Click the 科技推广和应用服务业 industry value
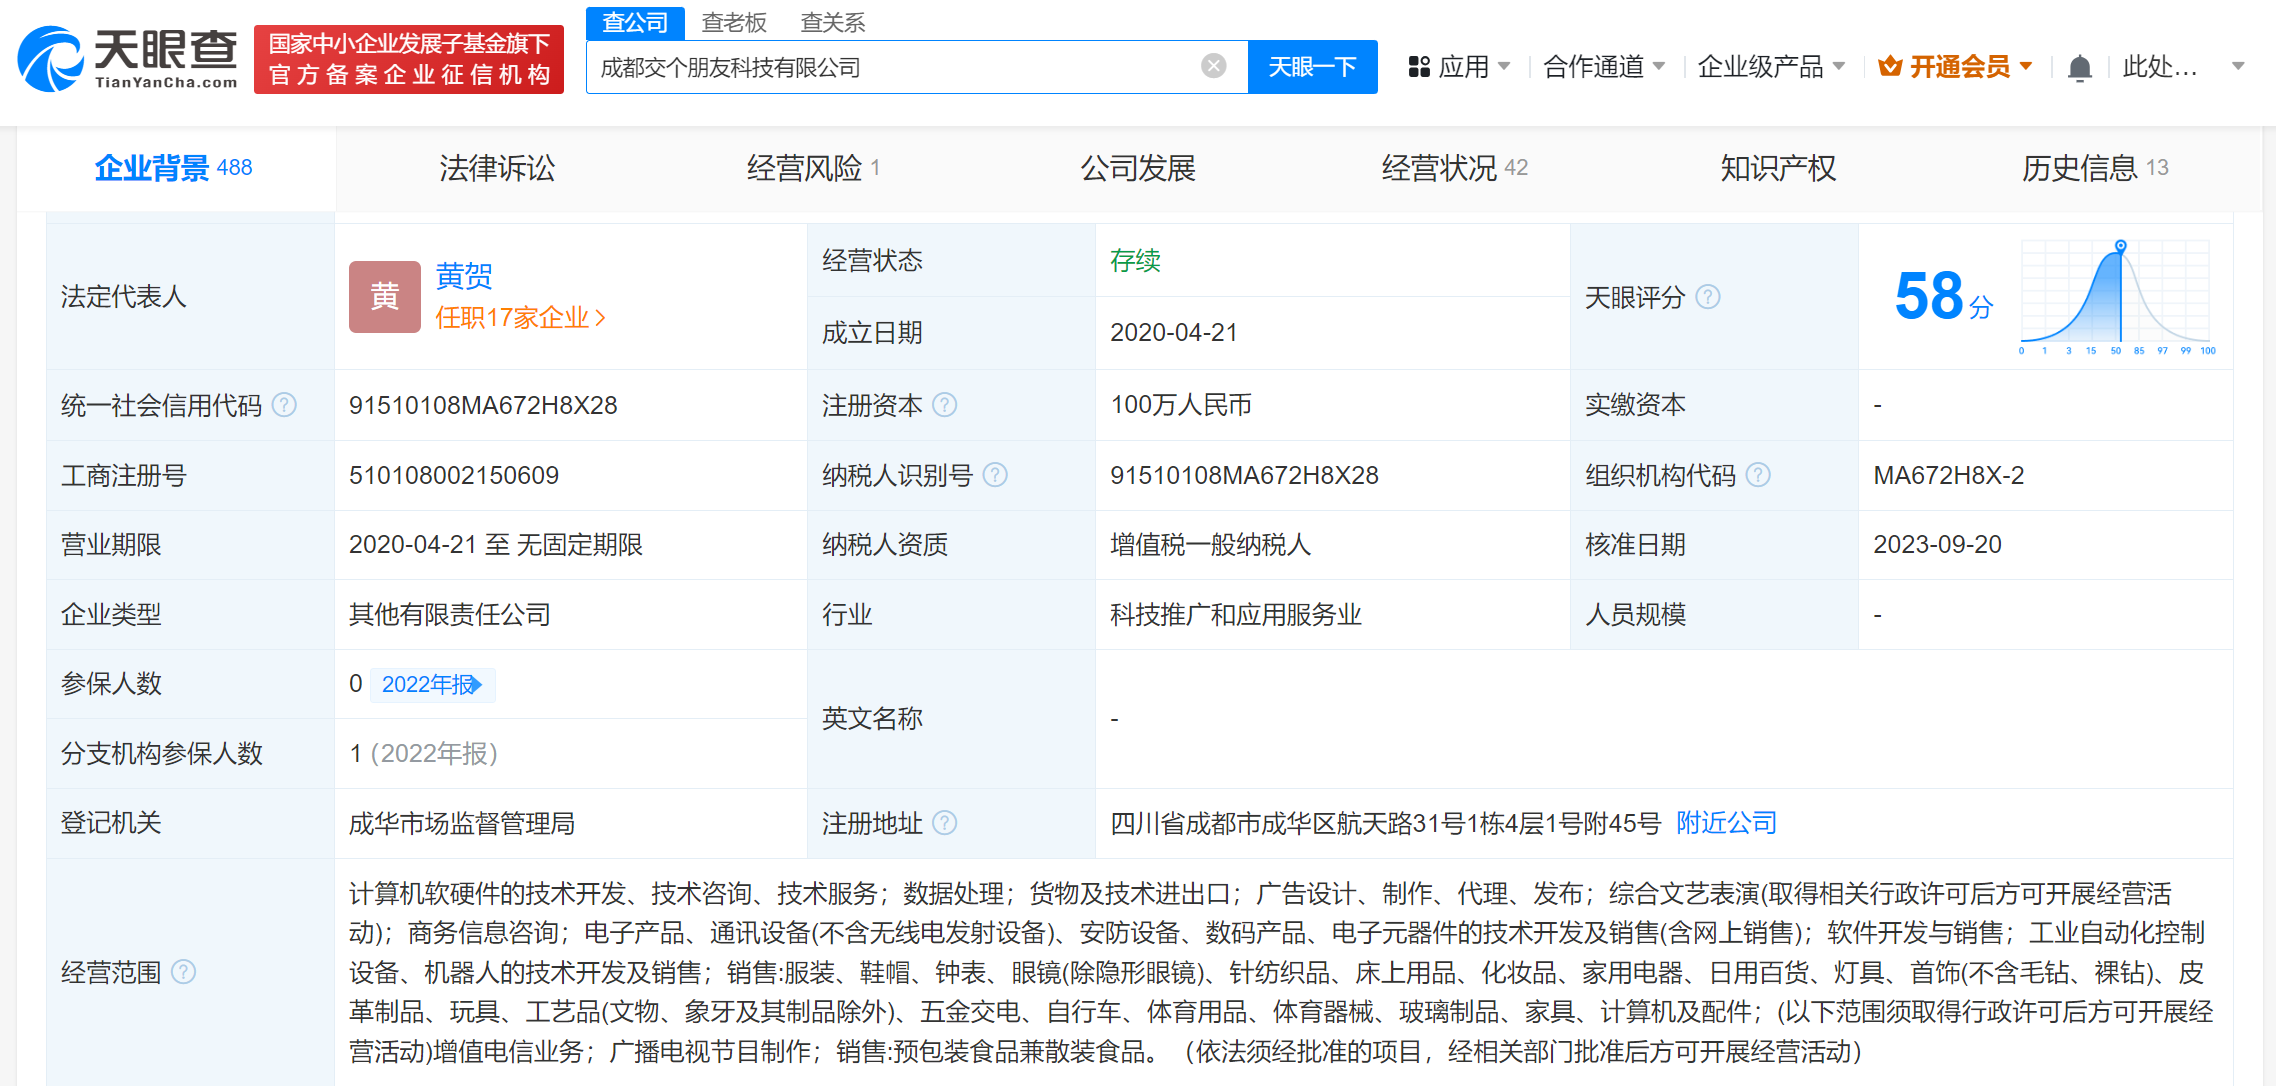 pos(1236,614)
